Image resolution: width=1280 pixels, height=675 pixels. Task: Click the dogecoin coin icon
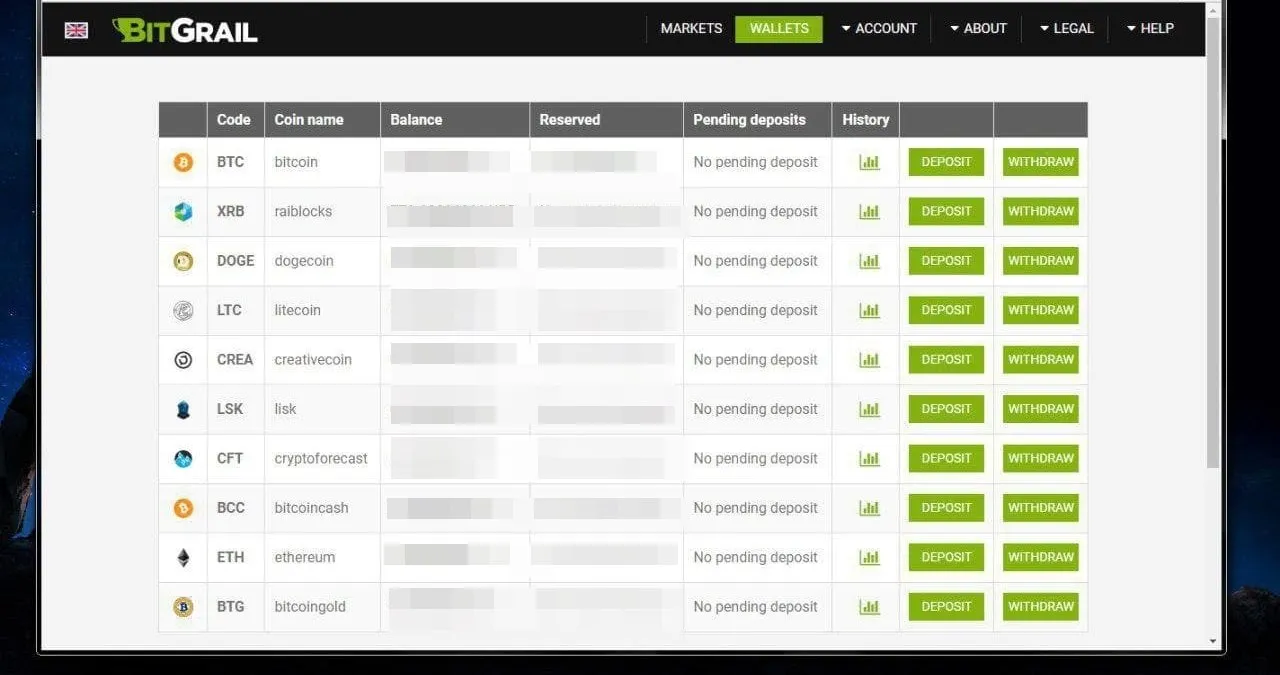(183, 261)
